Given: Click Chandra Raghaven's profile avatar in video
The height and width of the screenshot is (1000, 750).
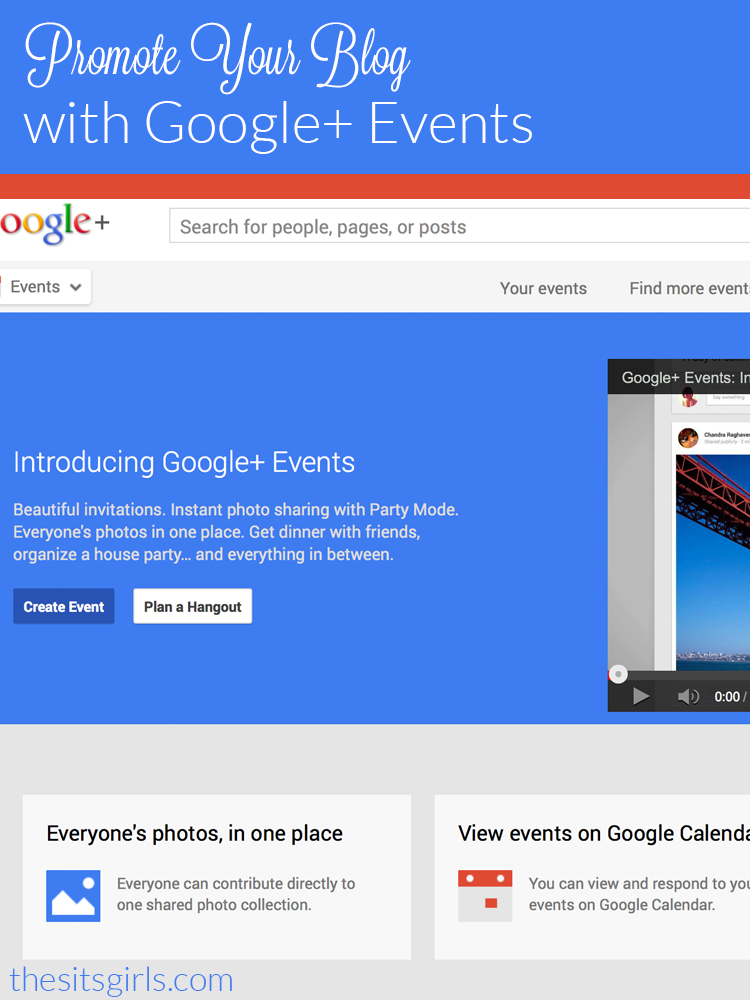Looking at the screenshot, I should (x=688, y=438).
